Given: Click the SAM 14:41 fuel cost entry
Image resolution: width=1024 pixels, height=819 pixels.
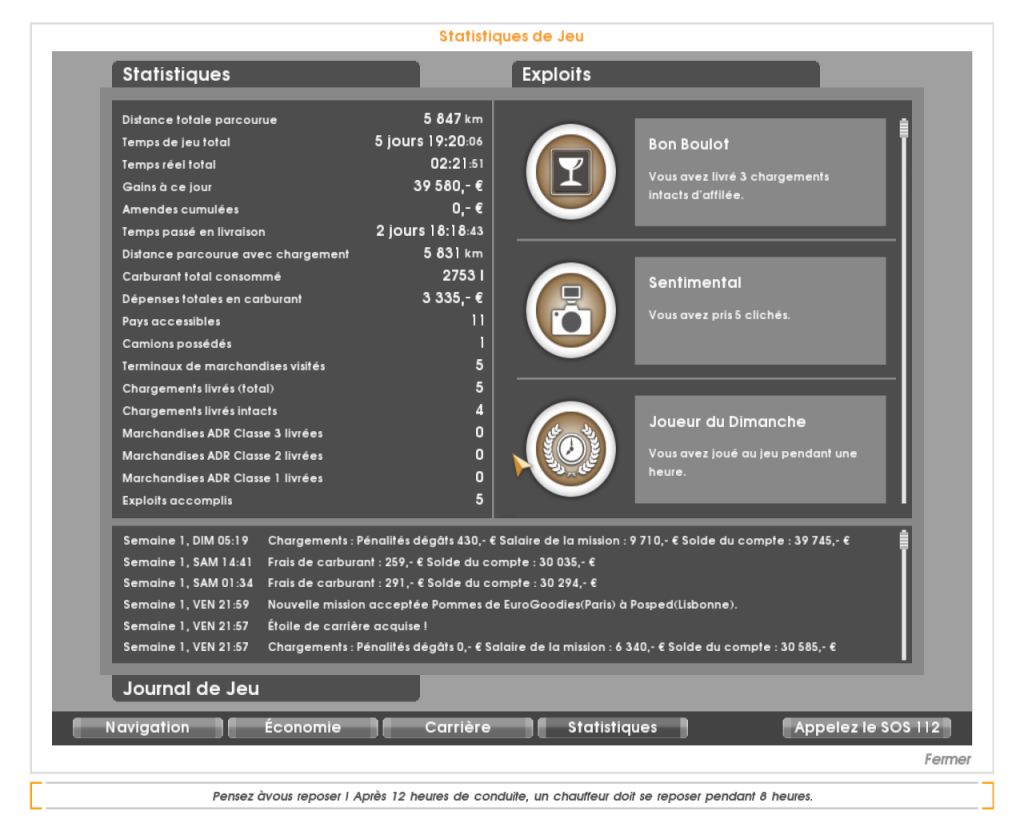Looking at the screenshot, I should [x=359, y=562].
